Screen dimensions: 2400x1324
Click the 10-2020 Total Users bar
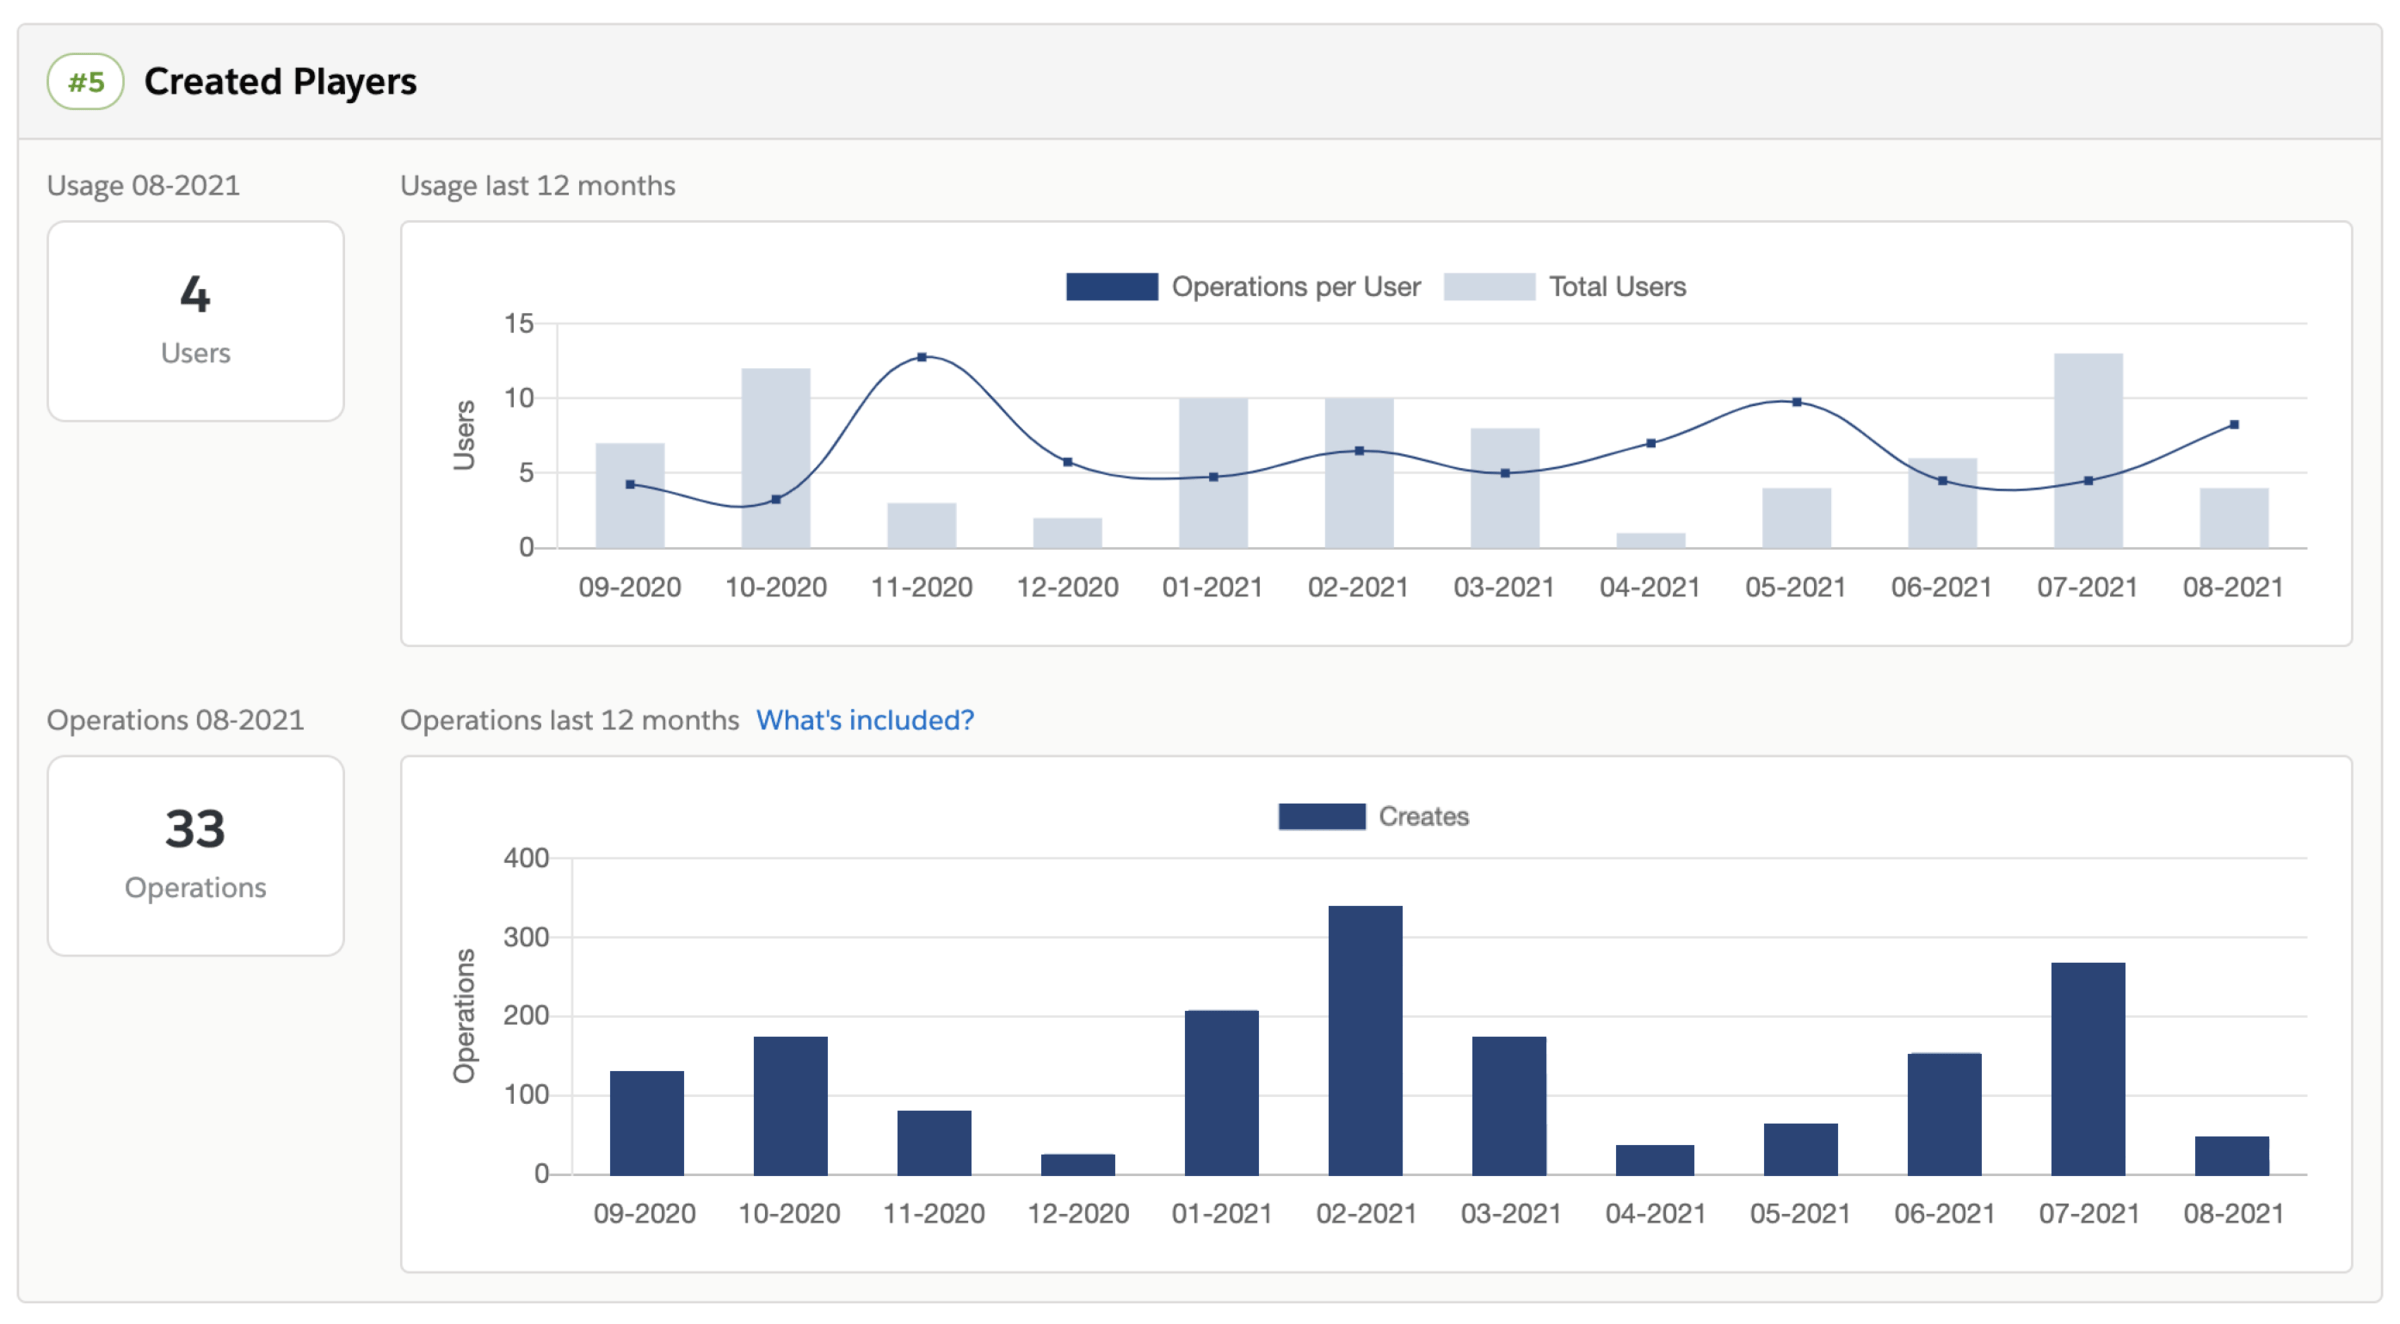776,458
